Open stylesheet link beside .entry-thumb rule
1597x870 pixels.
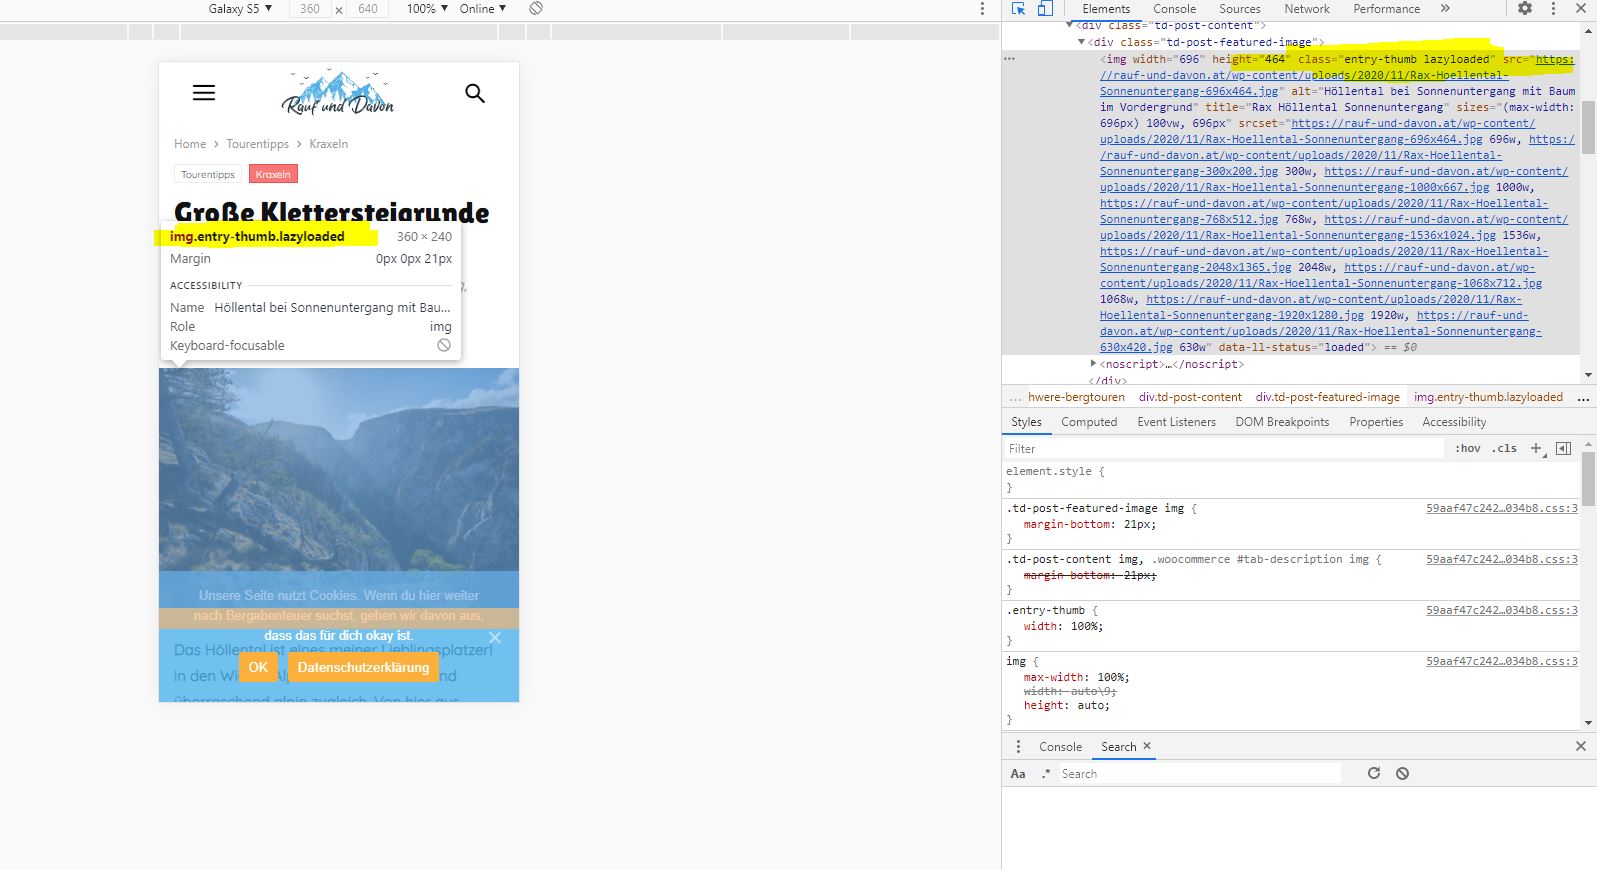(x=1501, y=610)
